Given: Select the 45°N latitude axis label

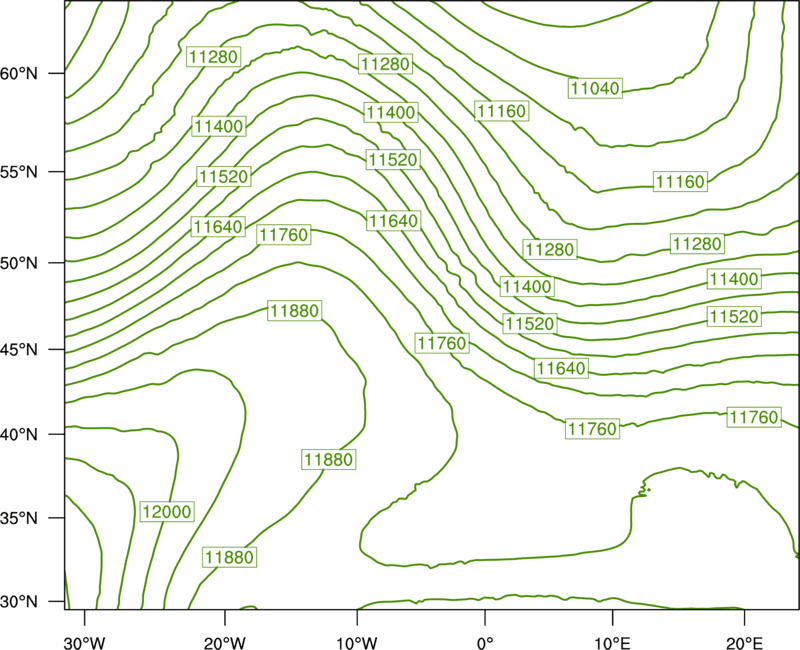Looking at the screenshot, I should (x=19, y=349).
